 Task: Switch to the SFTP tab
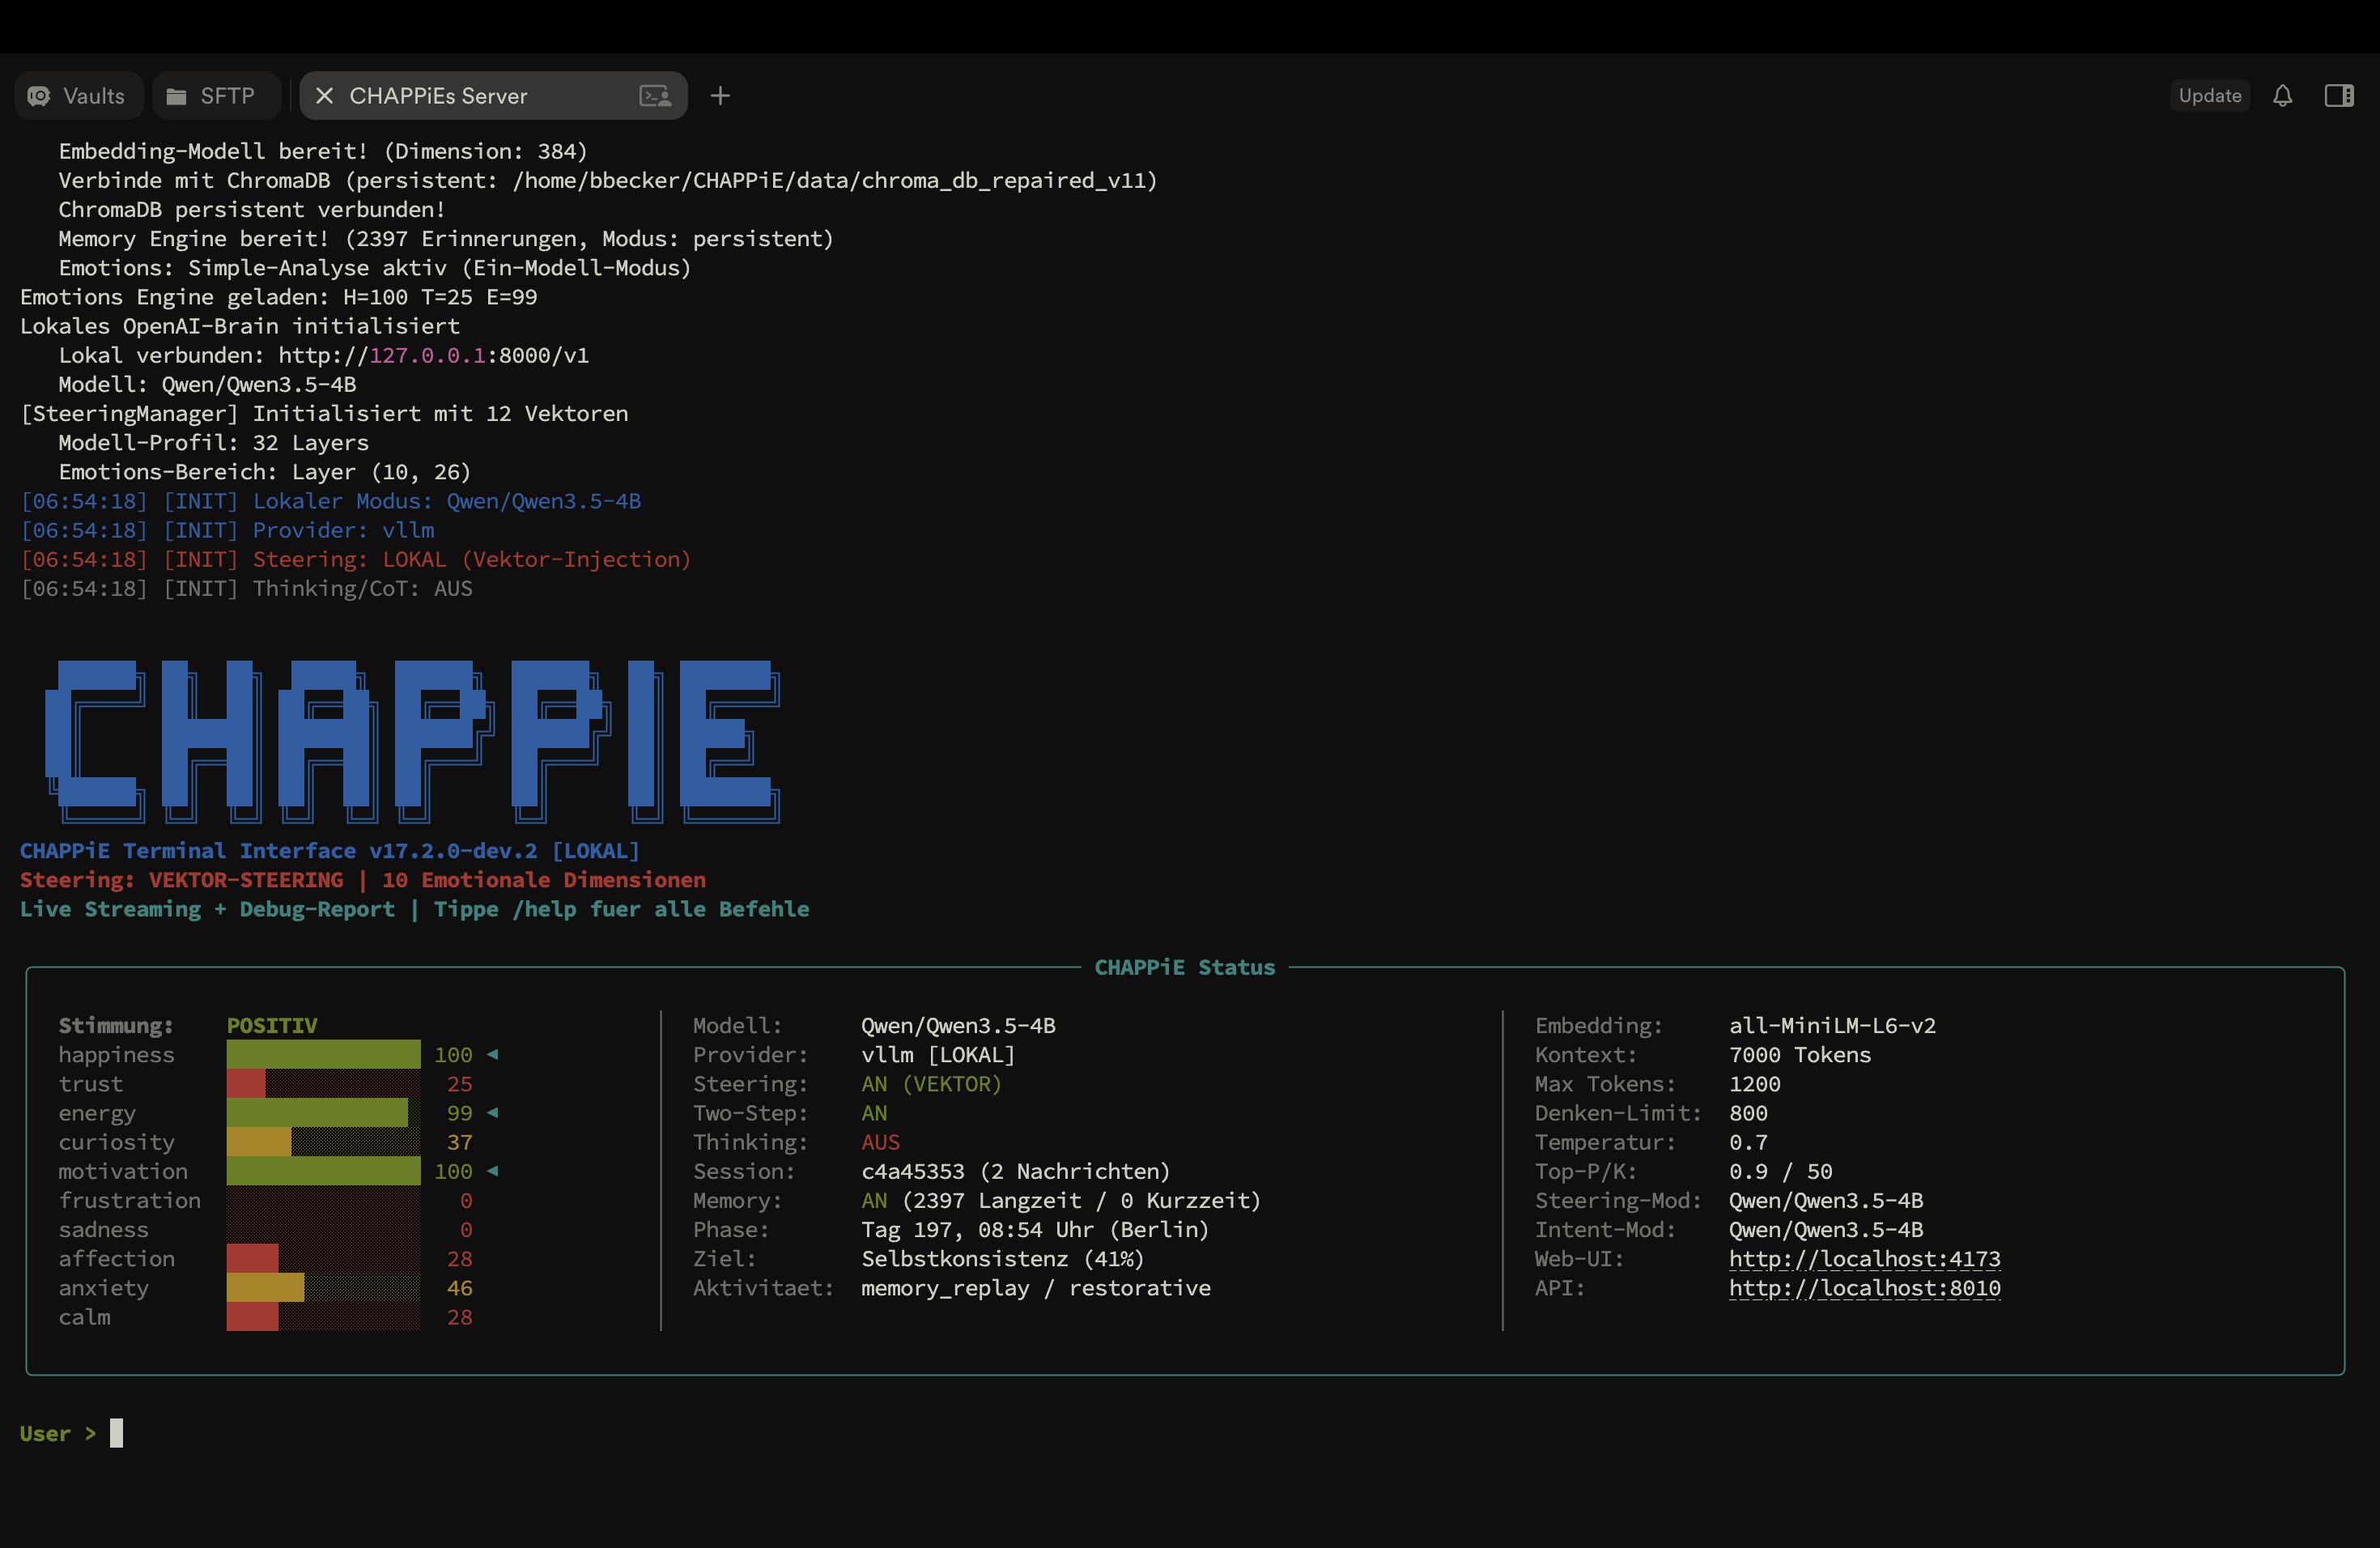(x=216, y=96)
